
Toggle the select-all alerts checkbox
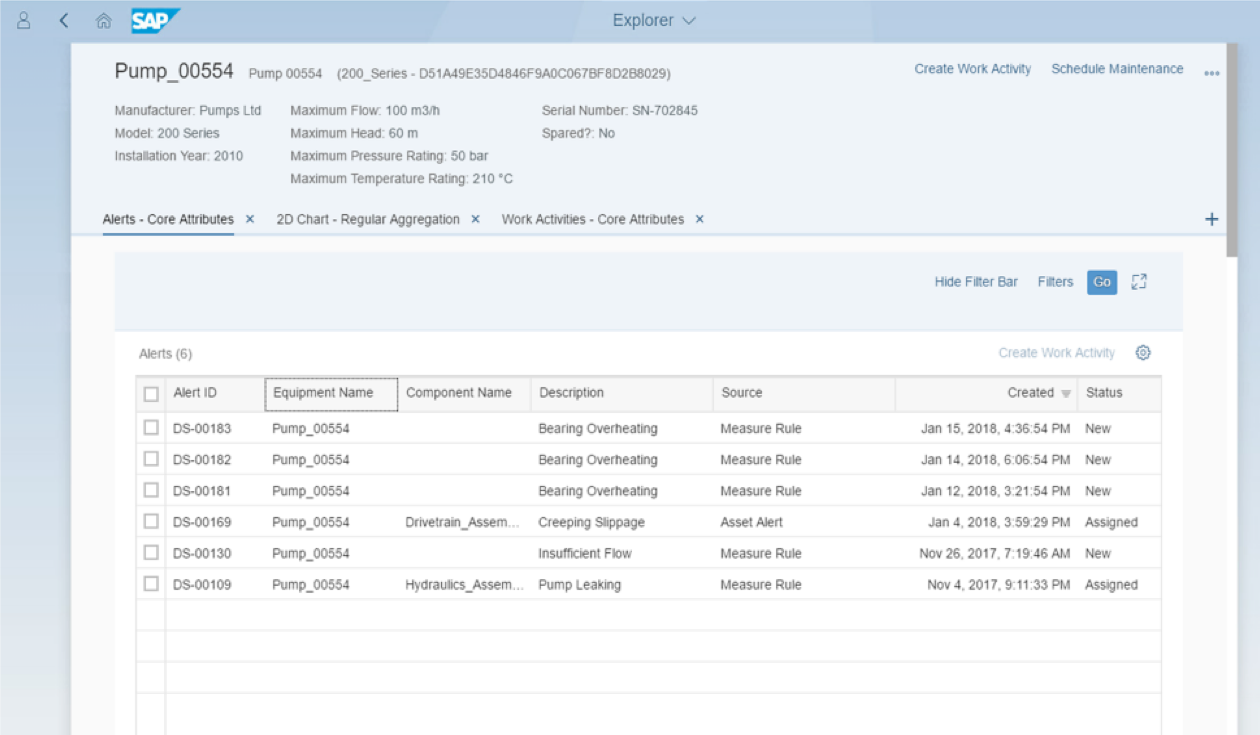point(151,394)
